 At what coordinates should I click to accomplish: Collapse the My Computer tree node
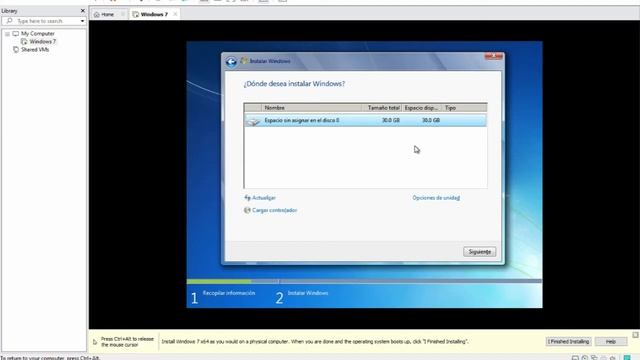(7, 34)
